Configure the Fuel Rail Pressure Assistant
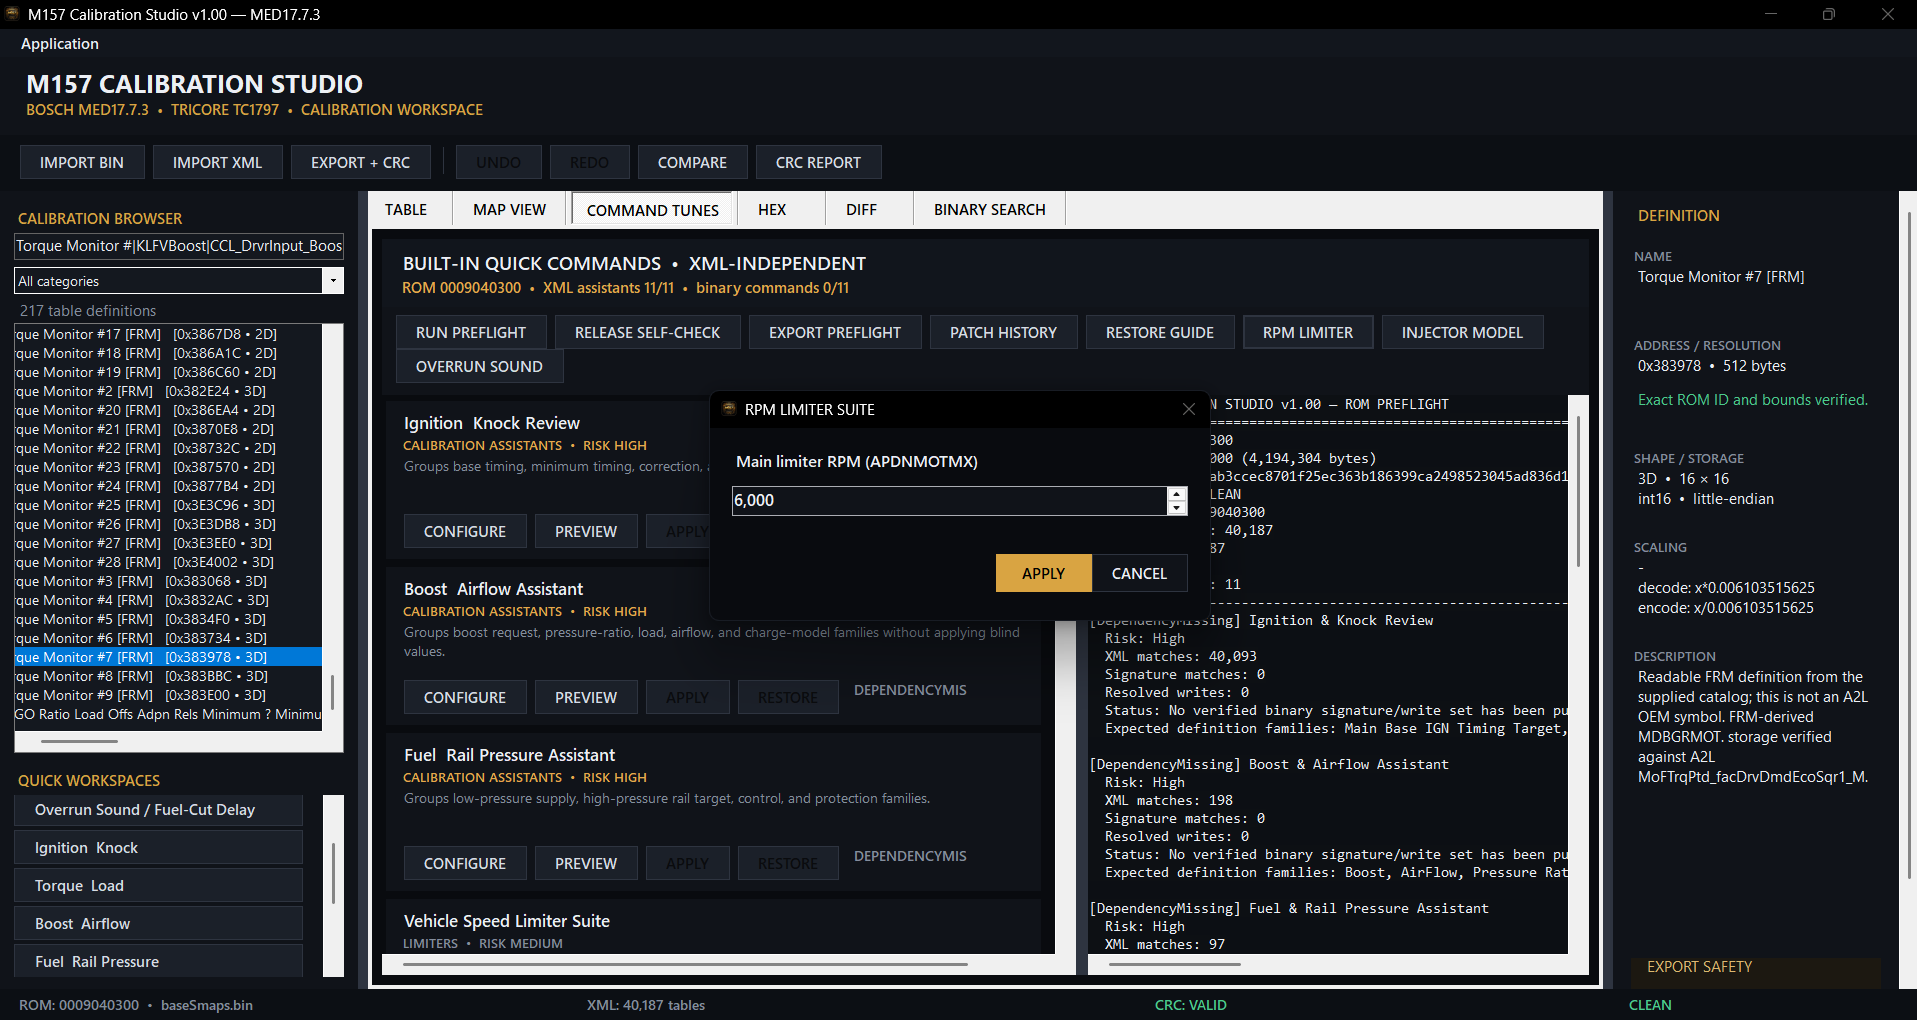Viewport: 1917px width, 1020px height. [x=465, y=863]
